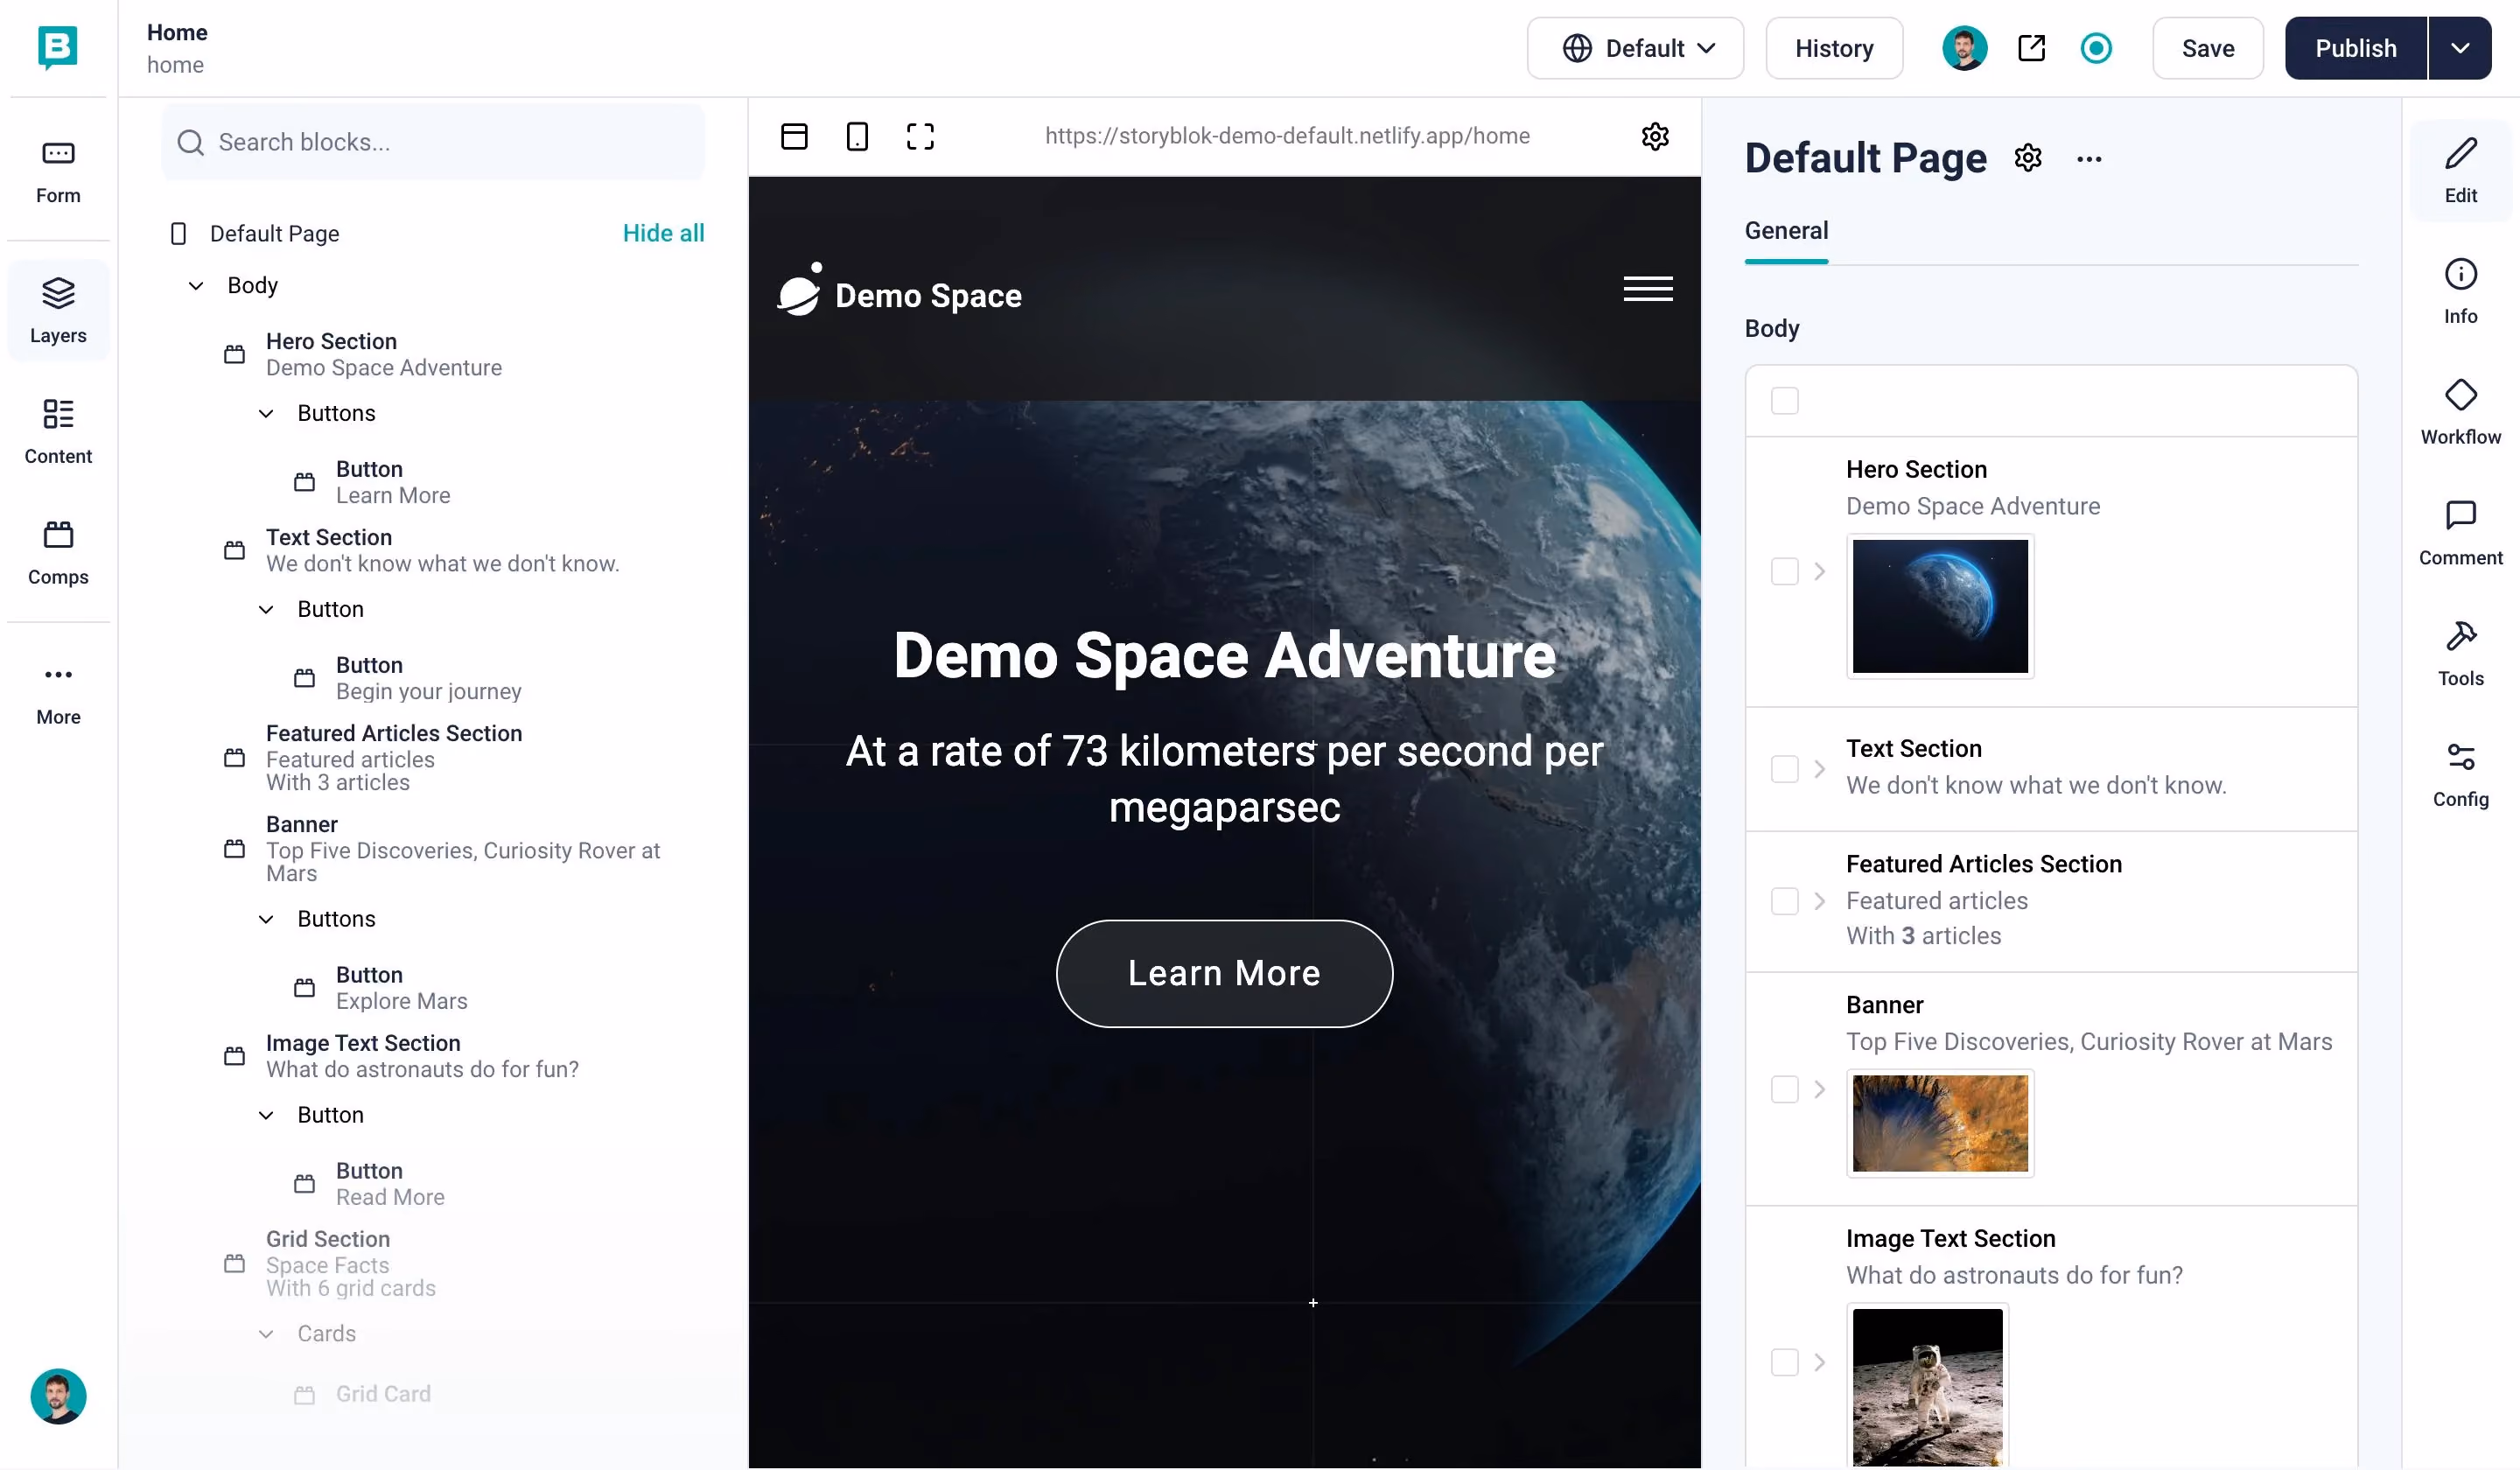
Task: Switch preview to mobile device view
Action: pyautogui.click(x=857, y=136)
